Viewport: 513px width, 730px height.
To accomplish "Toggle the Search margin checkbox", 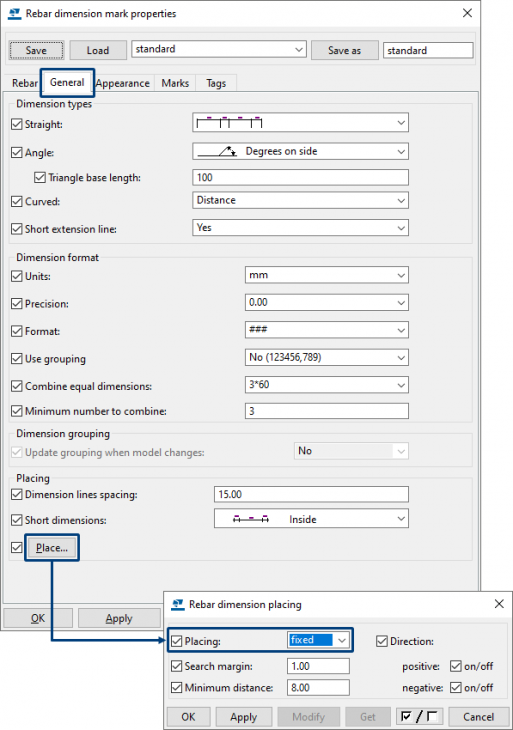I will (x=176, y=666).
